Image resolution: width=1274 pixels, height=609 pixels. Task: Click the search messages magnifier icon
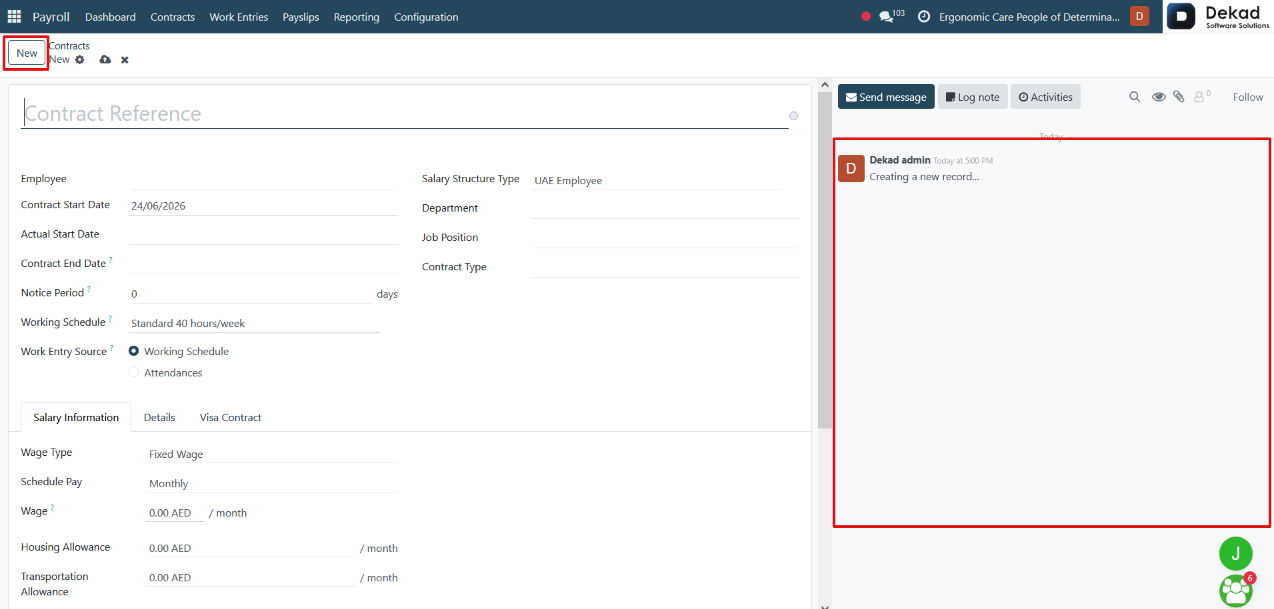[x=1134, y=97]
